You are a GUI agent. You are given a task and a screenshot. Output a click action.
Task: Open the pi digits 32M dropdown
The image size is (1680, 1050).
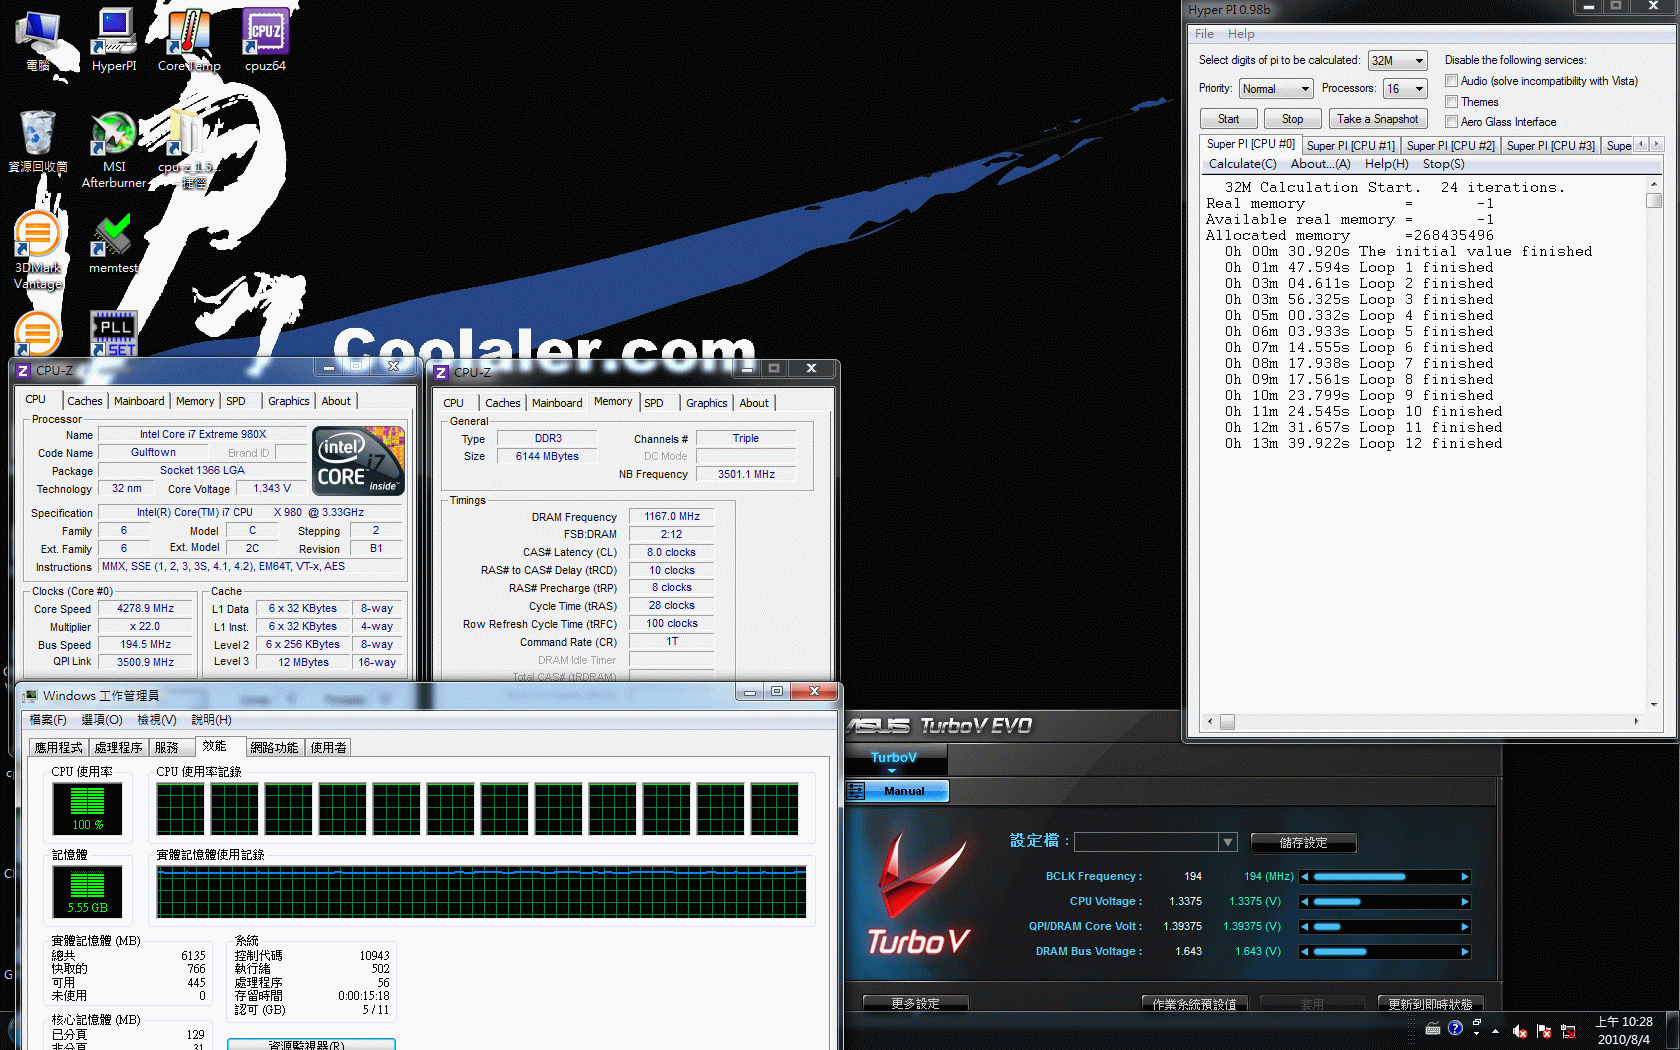pos(1397,61)
